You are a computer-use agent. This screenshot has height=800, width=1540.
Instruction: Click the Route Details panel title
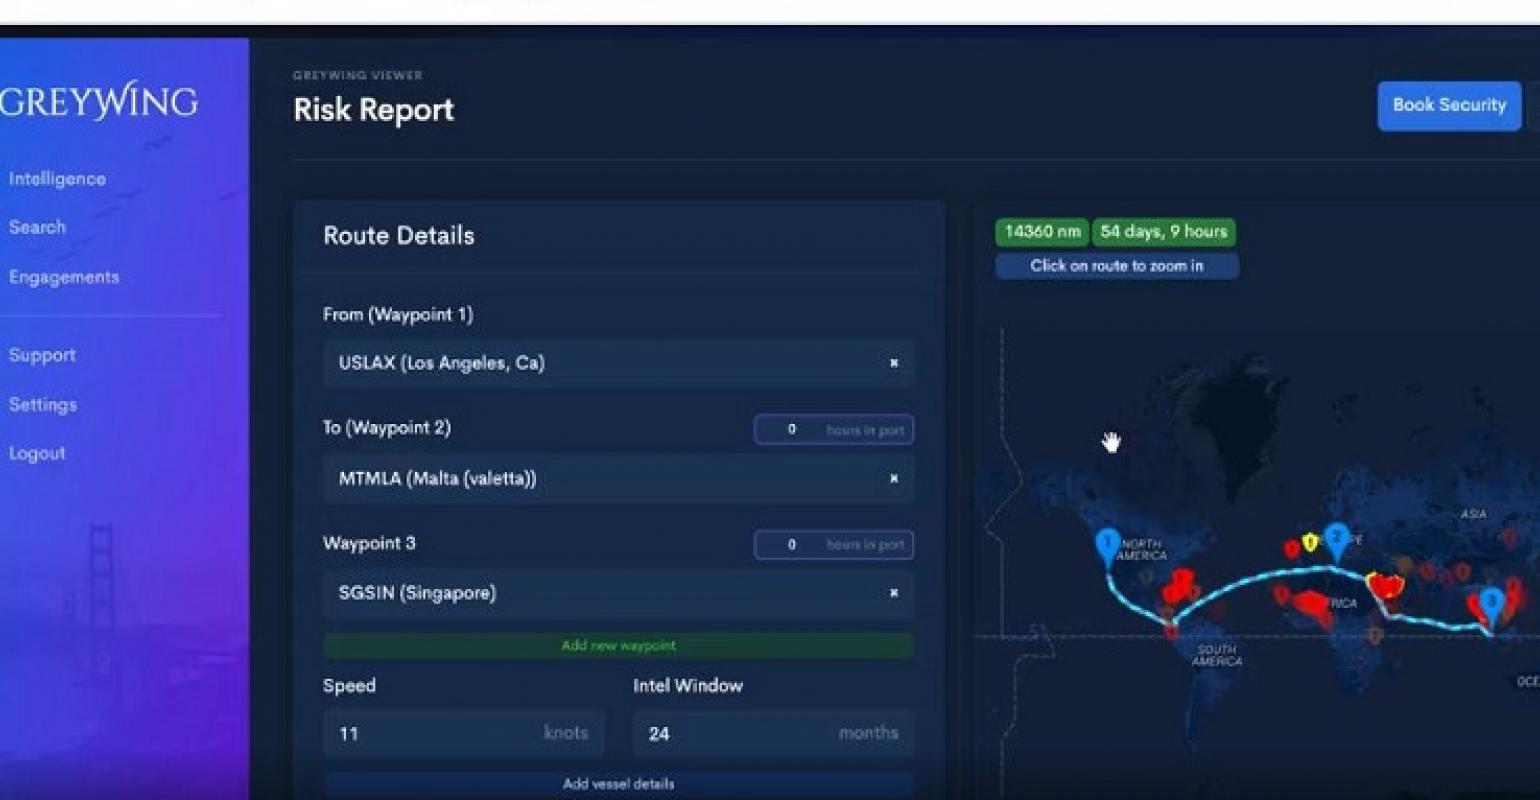(398, 236)
